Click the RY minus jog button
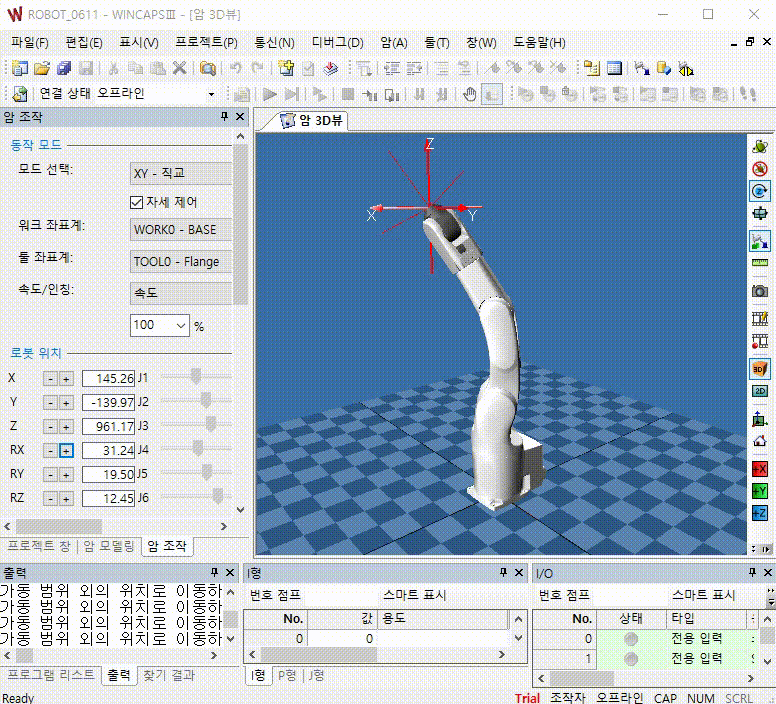Viewport: 776px width, 704px height. click(50, 474)
